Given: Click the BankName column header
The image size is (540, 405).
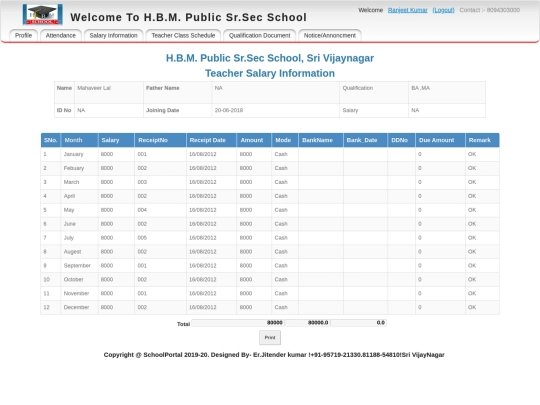Looking at the screenshot, I should [x=321, y=140].
